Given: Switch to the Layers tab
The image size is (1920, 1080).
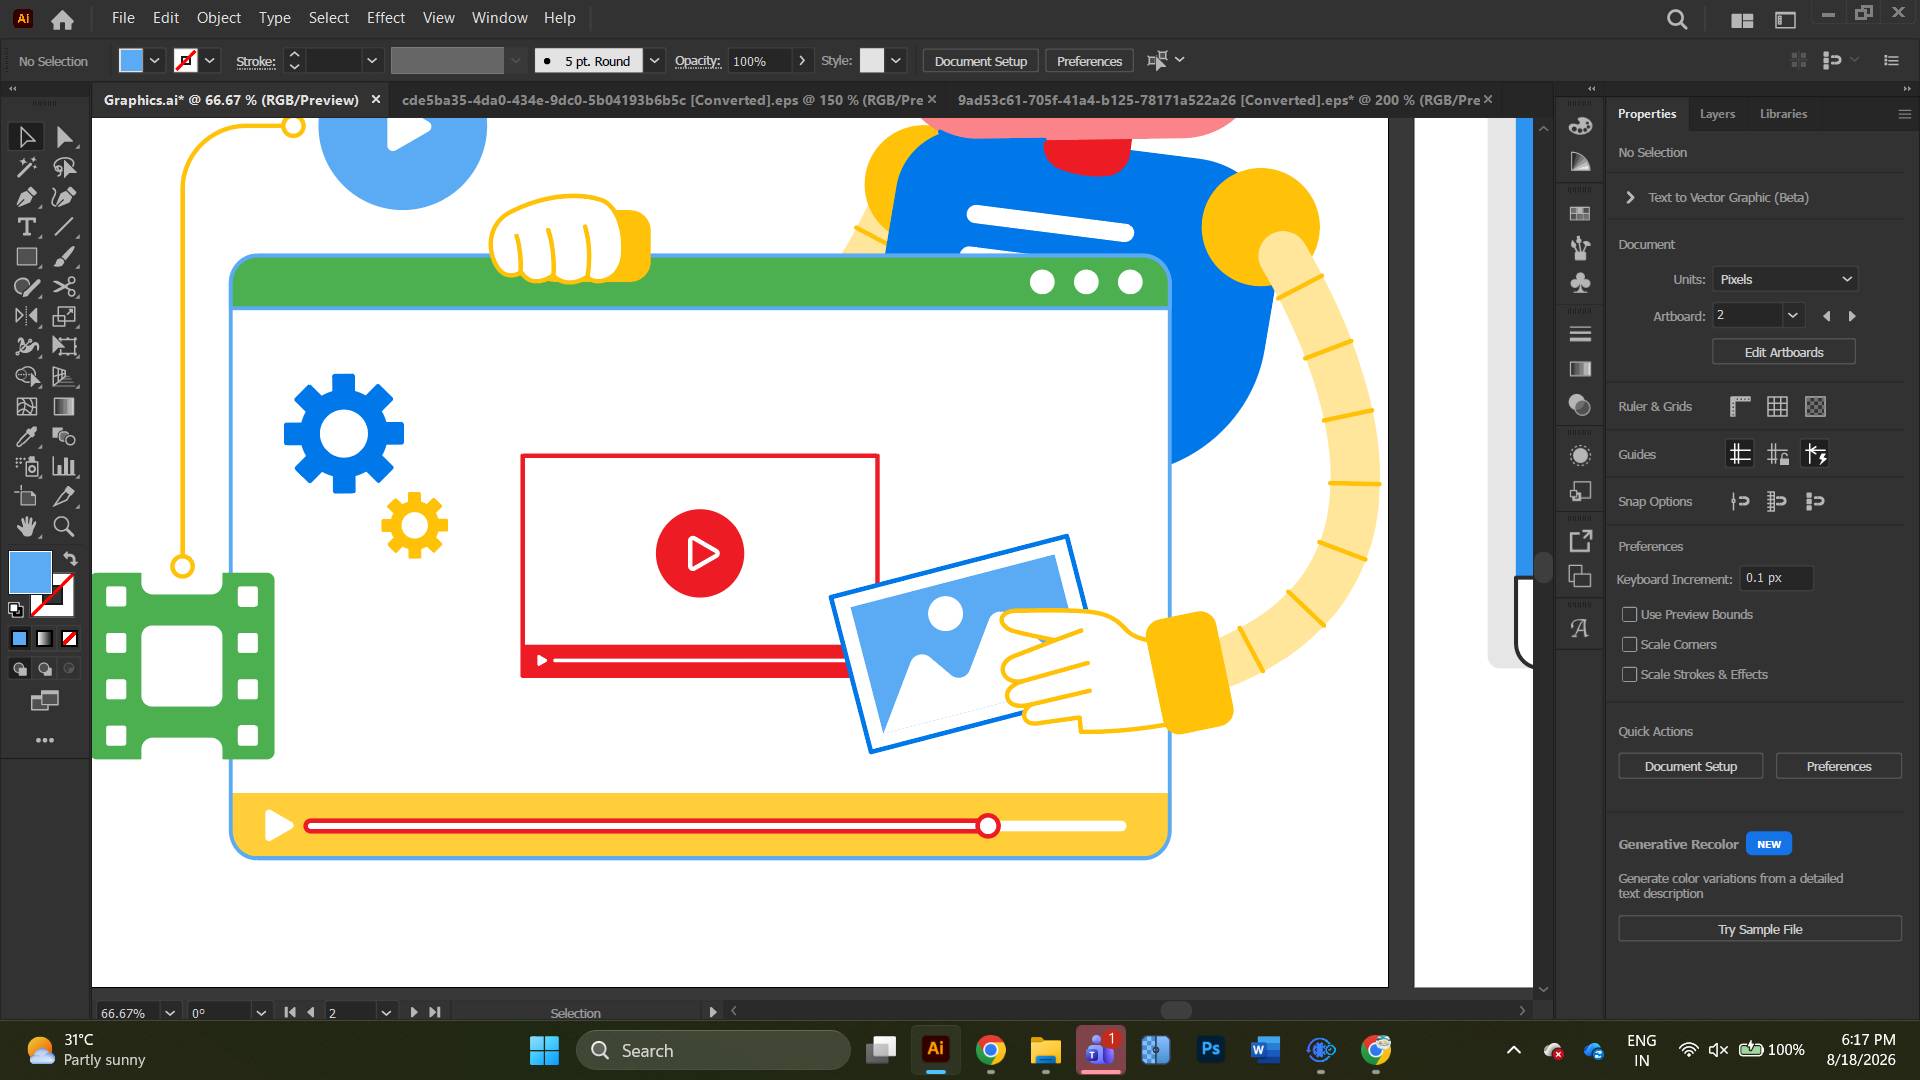Looking at the screenshot, I should [1717, 114].
